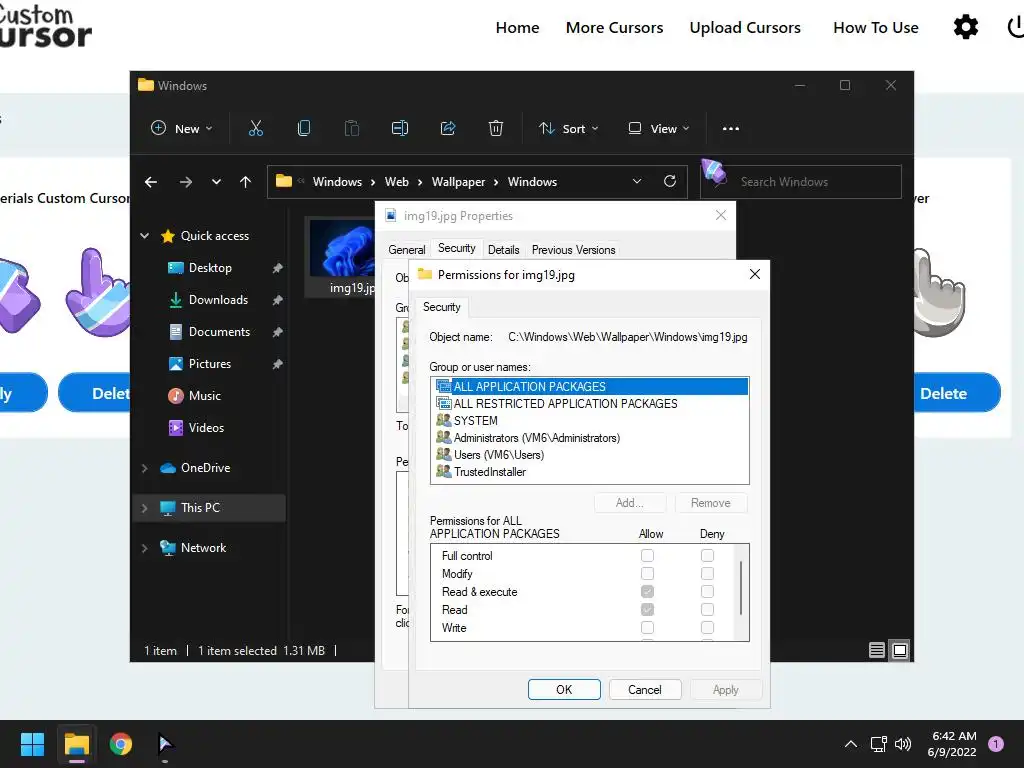Switch to Details tab in Properties

[504, 250]
